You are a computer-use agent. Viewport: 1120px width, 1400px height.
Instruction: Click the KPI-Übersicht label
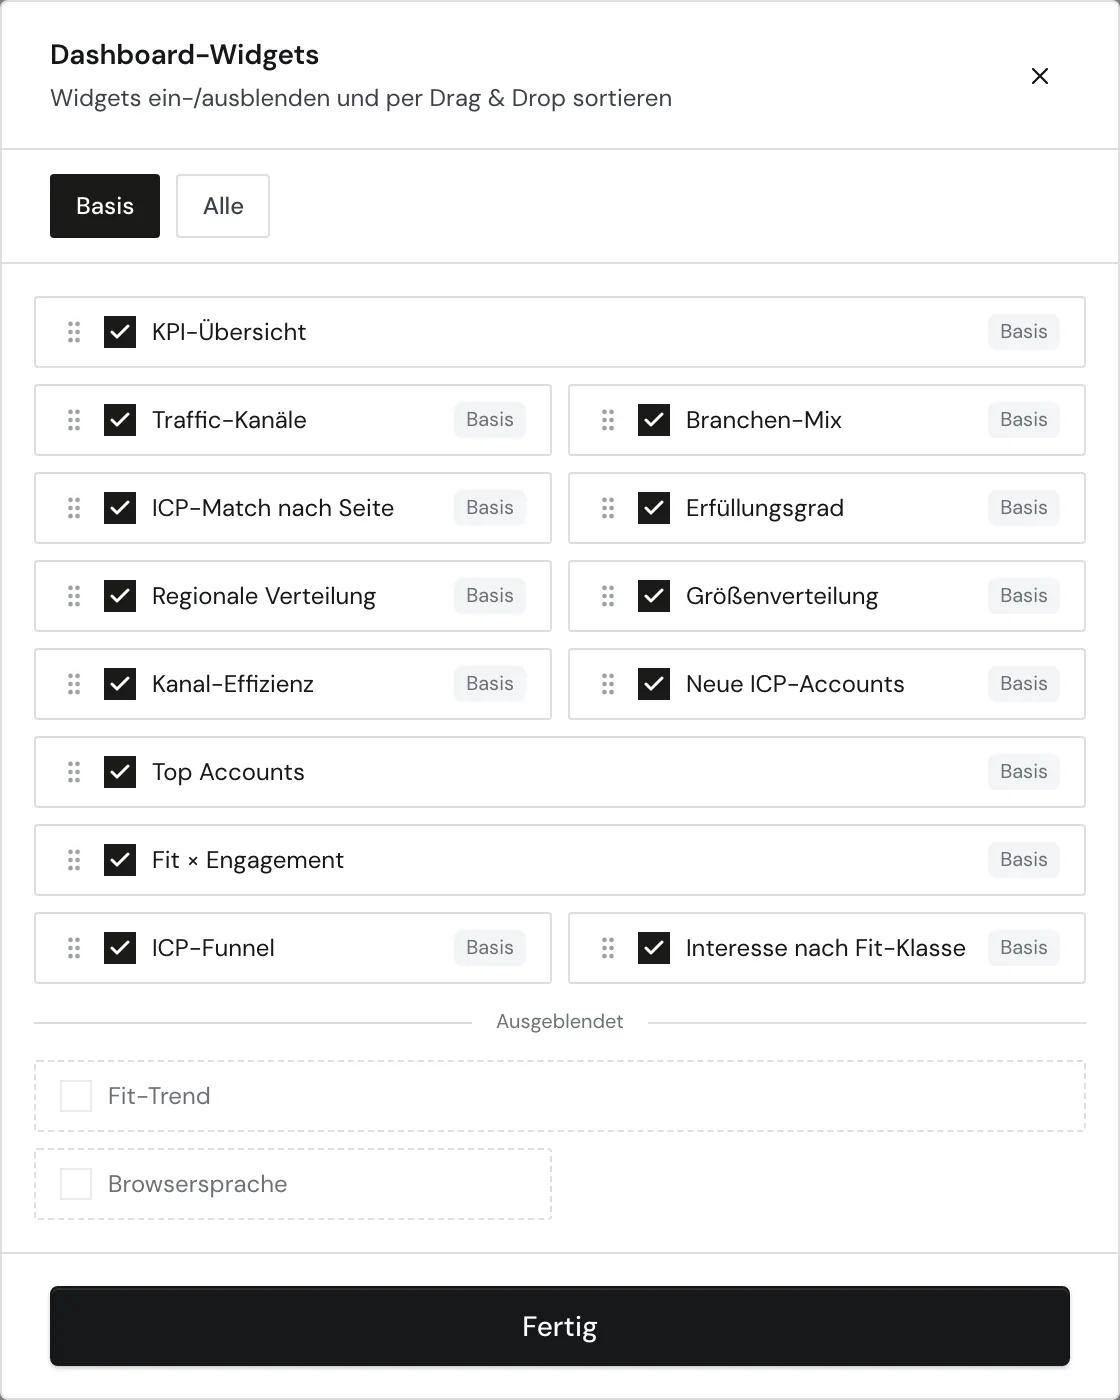tap(229, 332)
